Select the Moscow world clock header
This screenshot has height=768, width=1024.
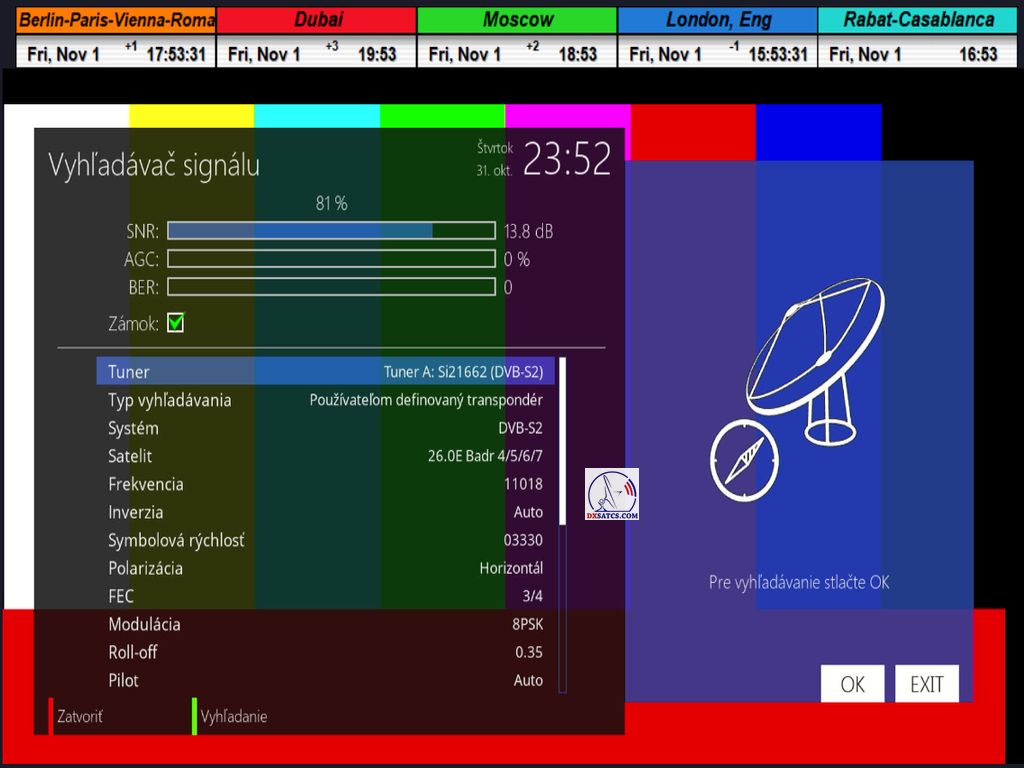pos(517,20)
